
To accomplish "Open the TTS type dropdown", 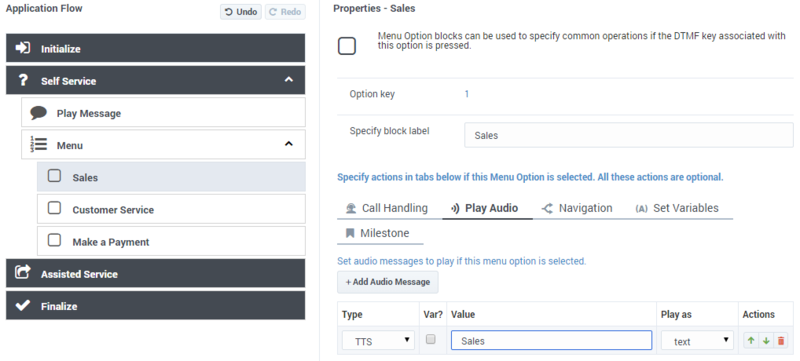I will coord(378,341).
